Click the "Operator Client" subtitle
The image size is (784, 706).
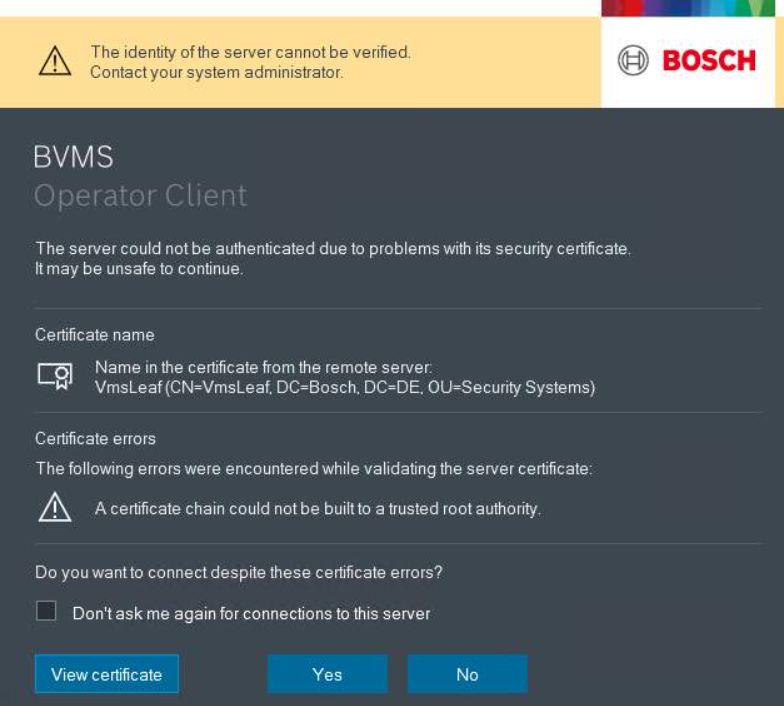click(x=140, y=195)
